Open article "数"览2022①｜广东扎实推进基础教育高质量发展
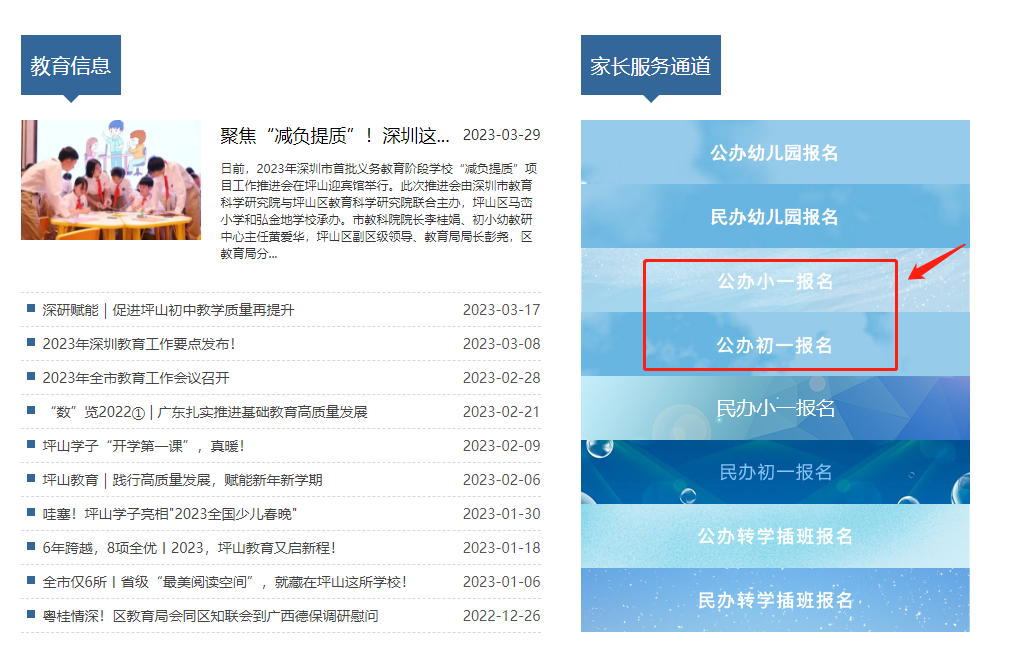 pyautogui.click(x=208, y=412)
